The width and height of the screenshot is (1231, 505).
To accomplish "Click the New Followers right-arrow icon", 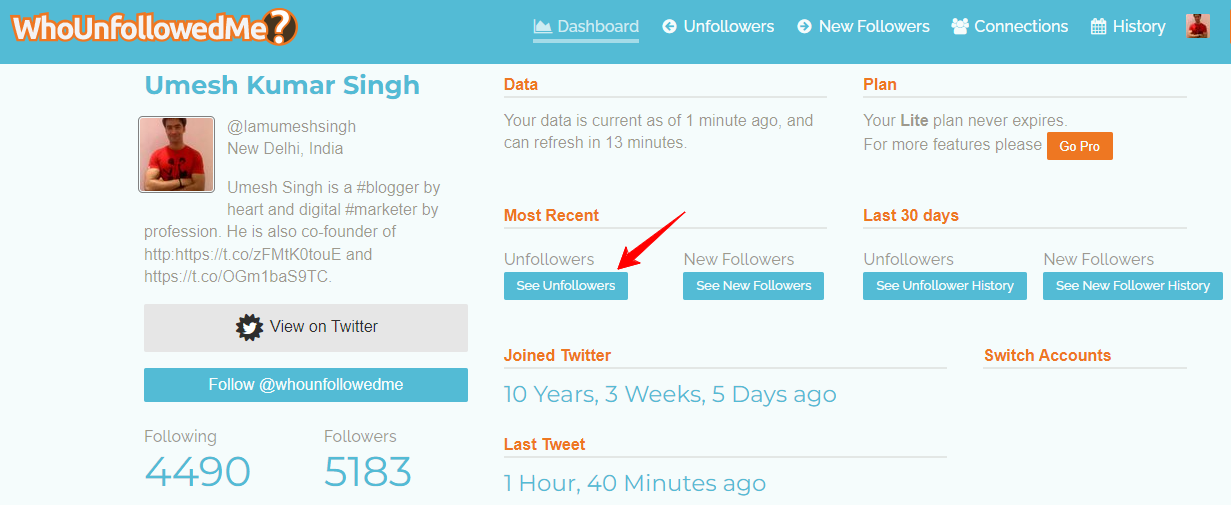I will [x=804, y=27].
